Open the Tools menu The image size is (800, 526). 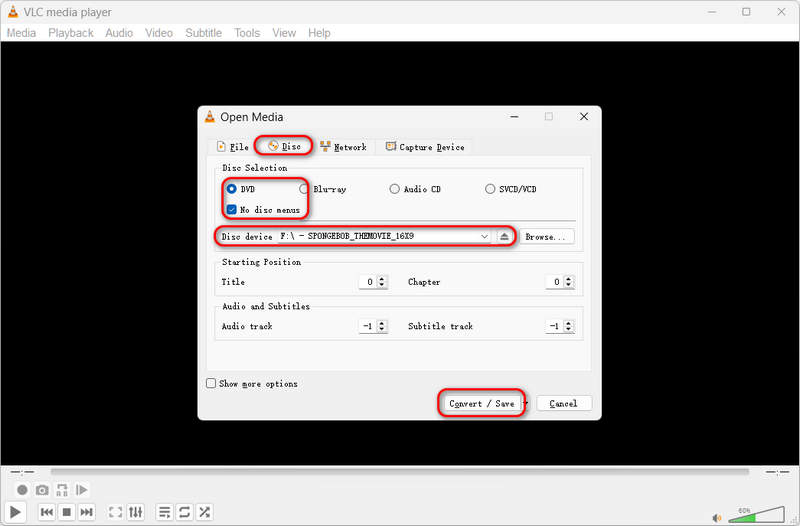pos(247,33)
